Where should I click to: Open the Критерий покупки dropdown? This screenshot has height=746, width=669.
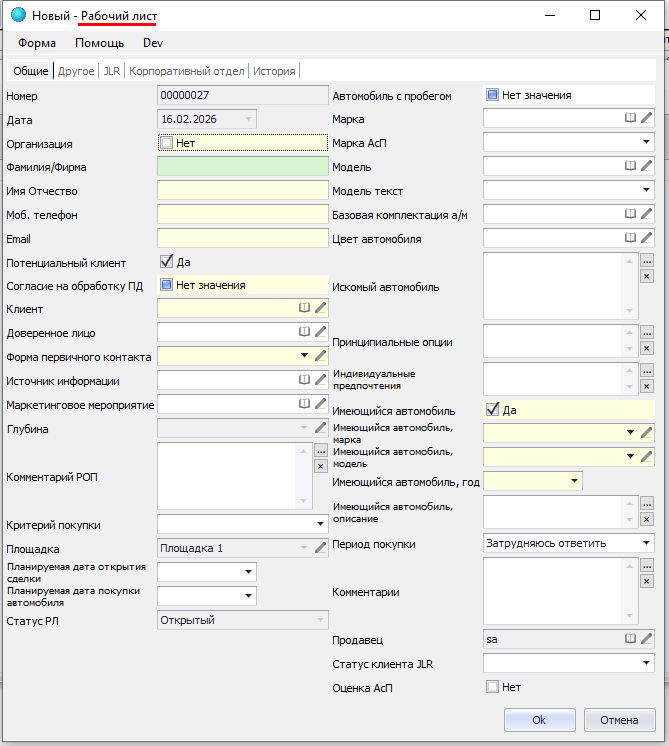coord(308,524)
